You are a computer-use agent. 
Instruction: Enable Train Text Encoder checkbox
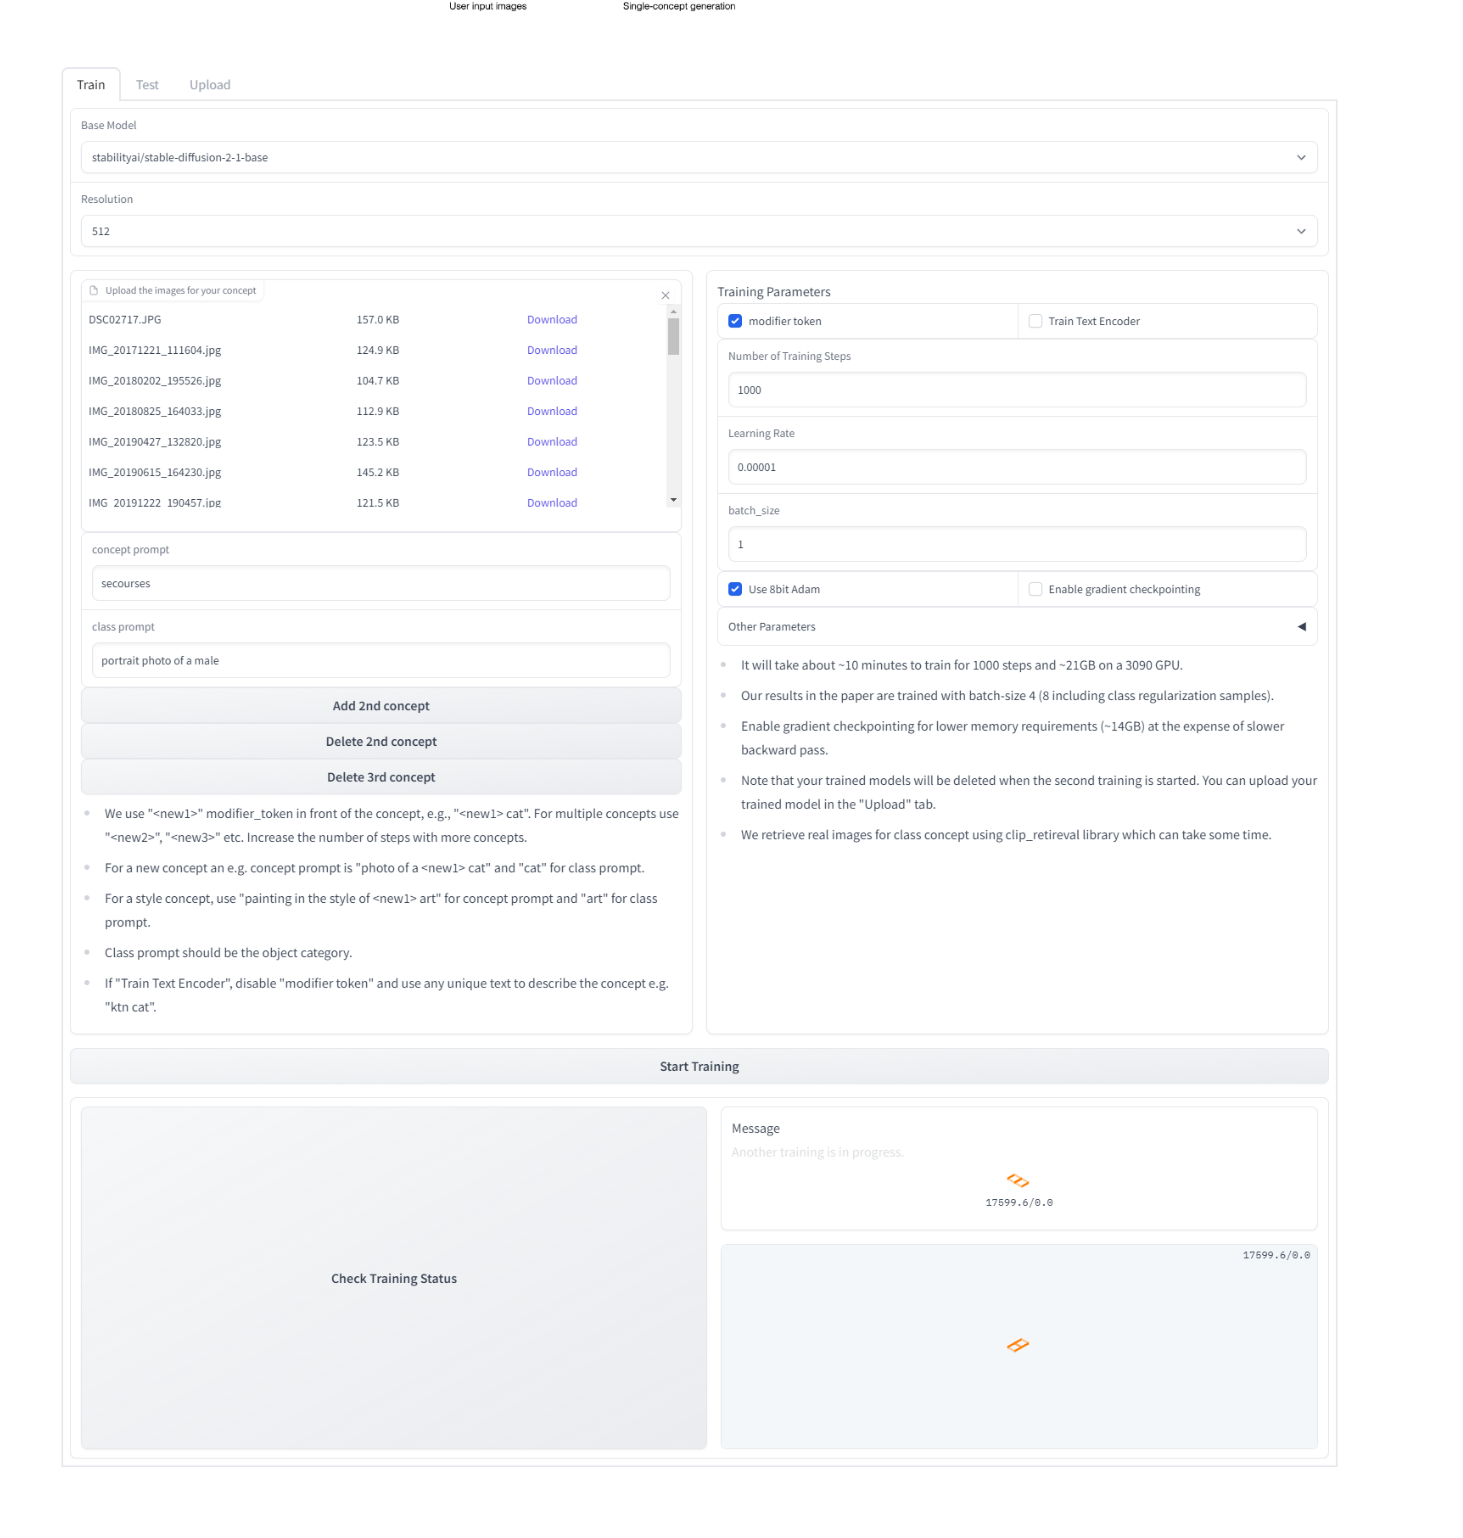tap(1035, 321)
